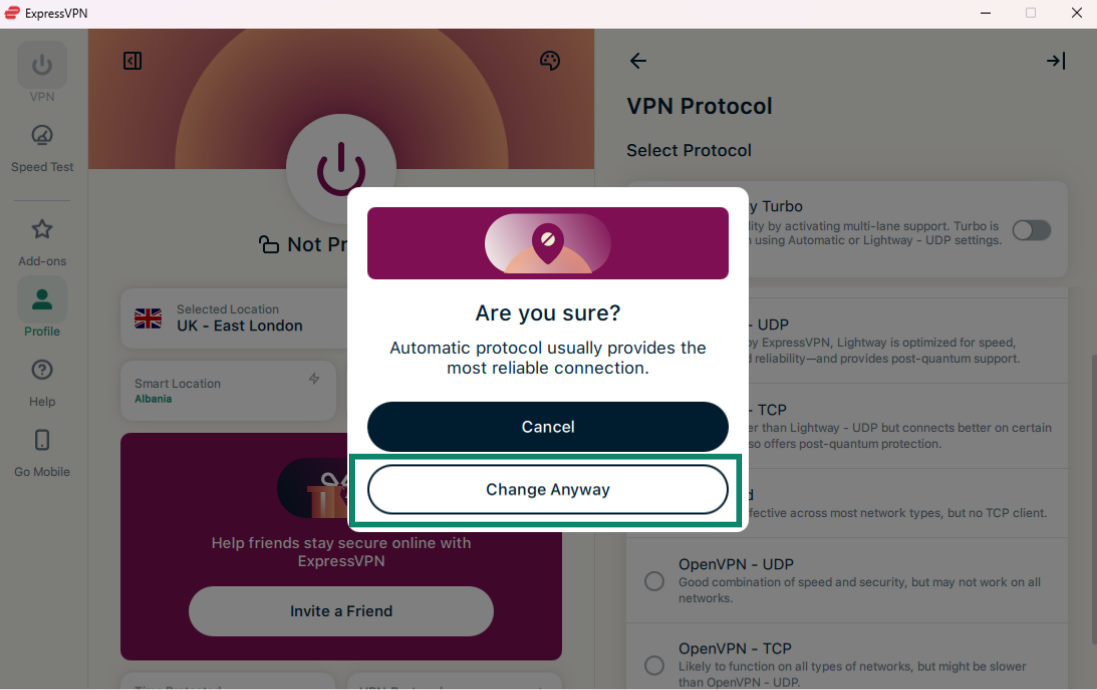Select the OpenVPN - TCP radio button
This screenshot has width=1097, height=690.
(x=654, y=665)
